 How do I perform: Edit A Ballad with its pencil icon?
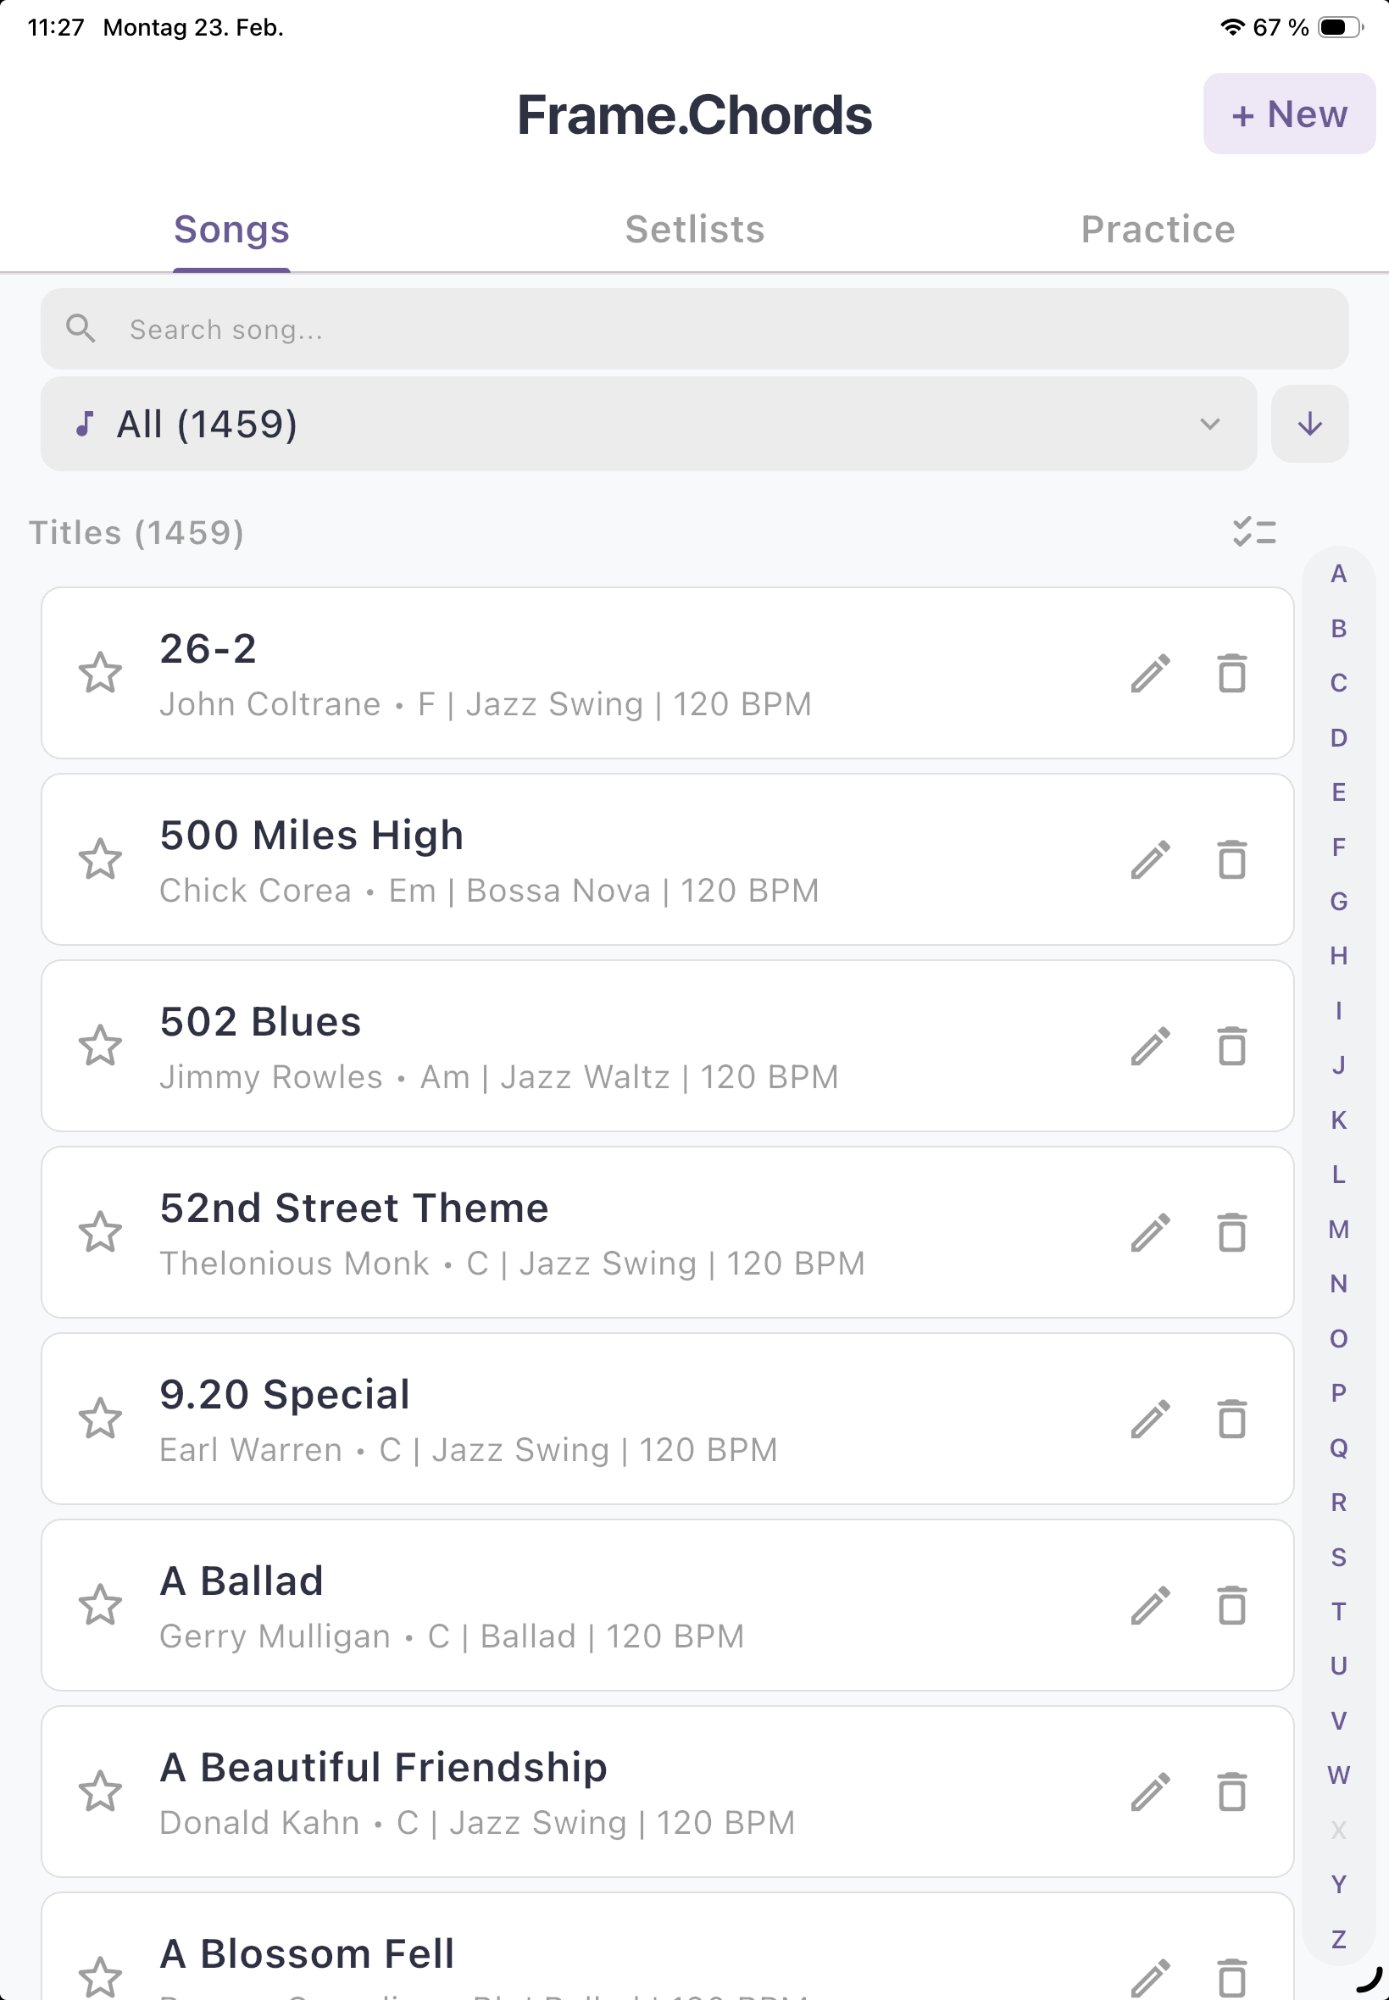click(x=1151, y=1604)
